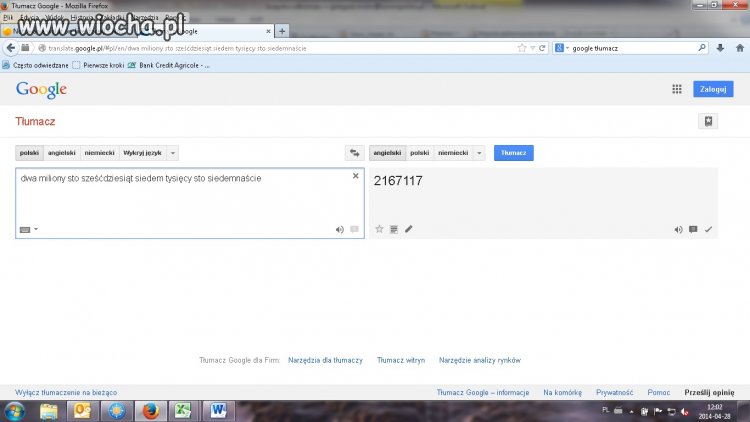Open Tłumacz Google – informacje link
This screenshot has width=750, height=422.
pos(483,392)
